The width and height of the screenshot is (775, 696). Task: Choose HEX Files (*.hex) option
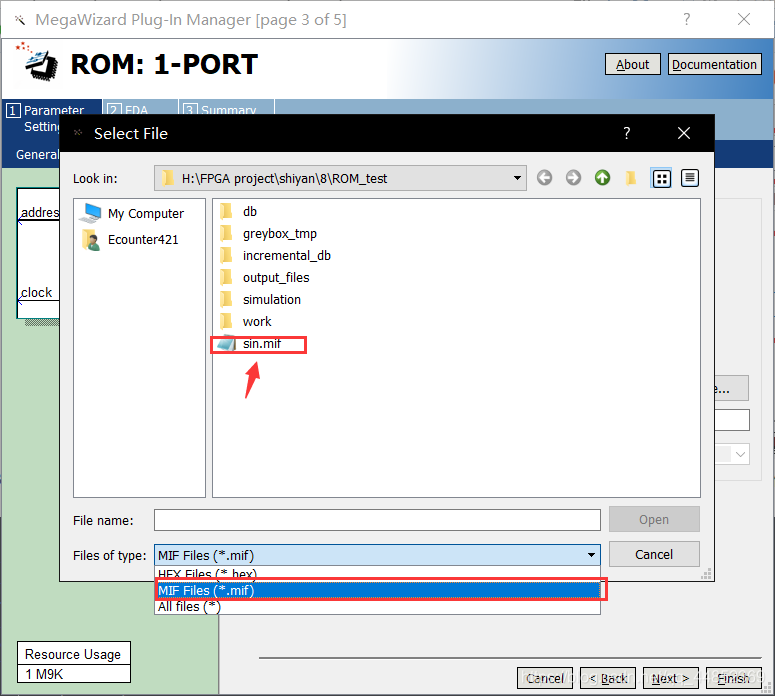pyautogui.click(x=377, y=573)
